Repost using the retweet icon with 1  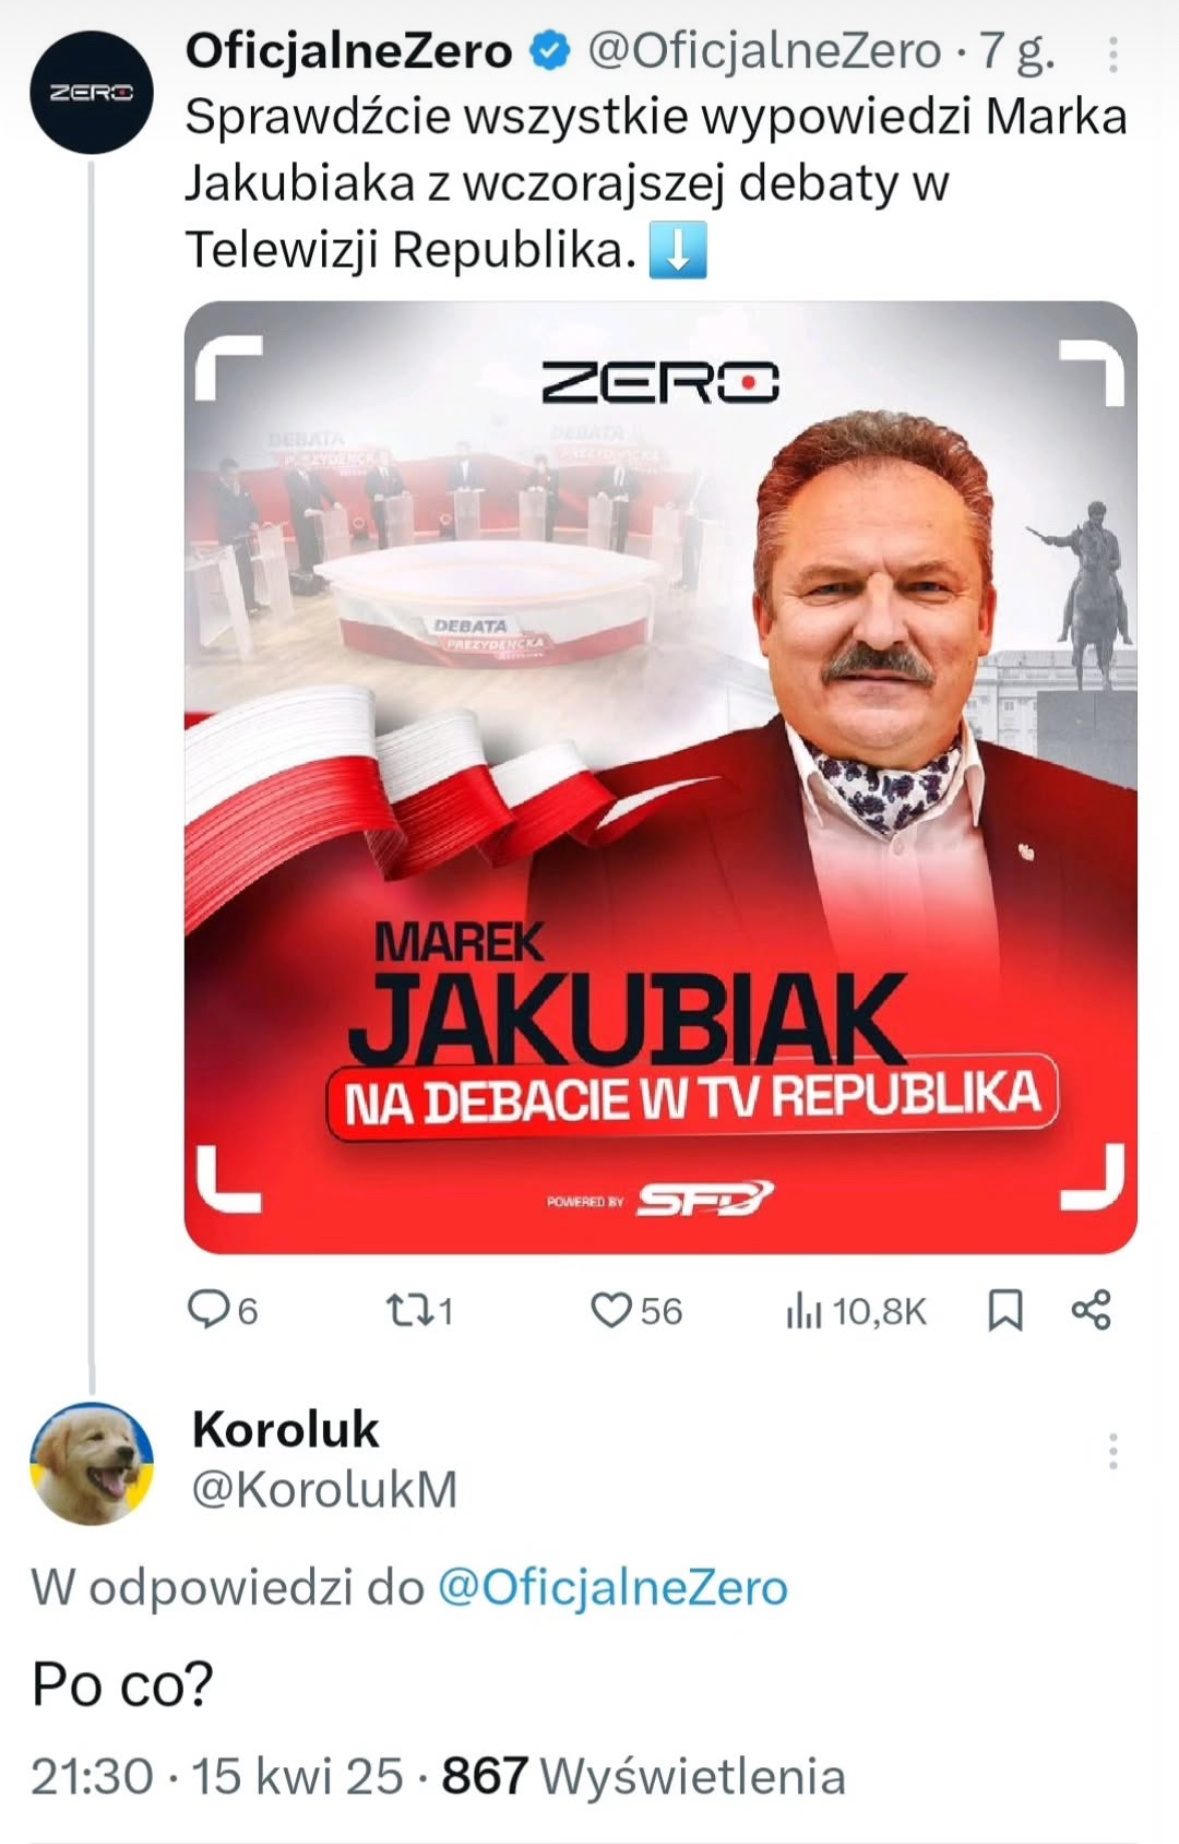[421, 1310]
